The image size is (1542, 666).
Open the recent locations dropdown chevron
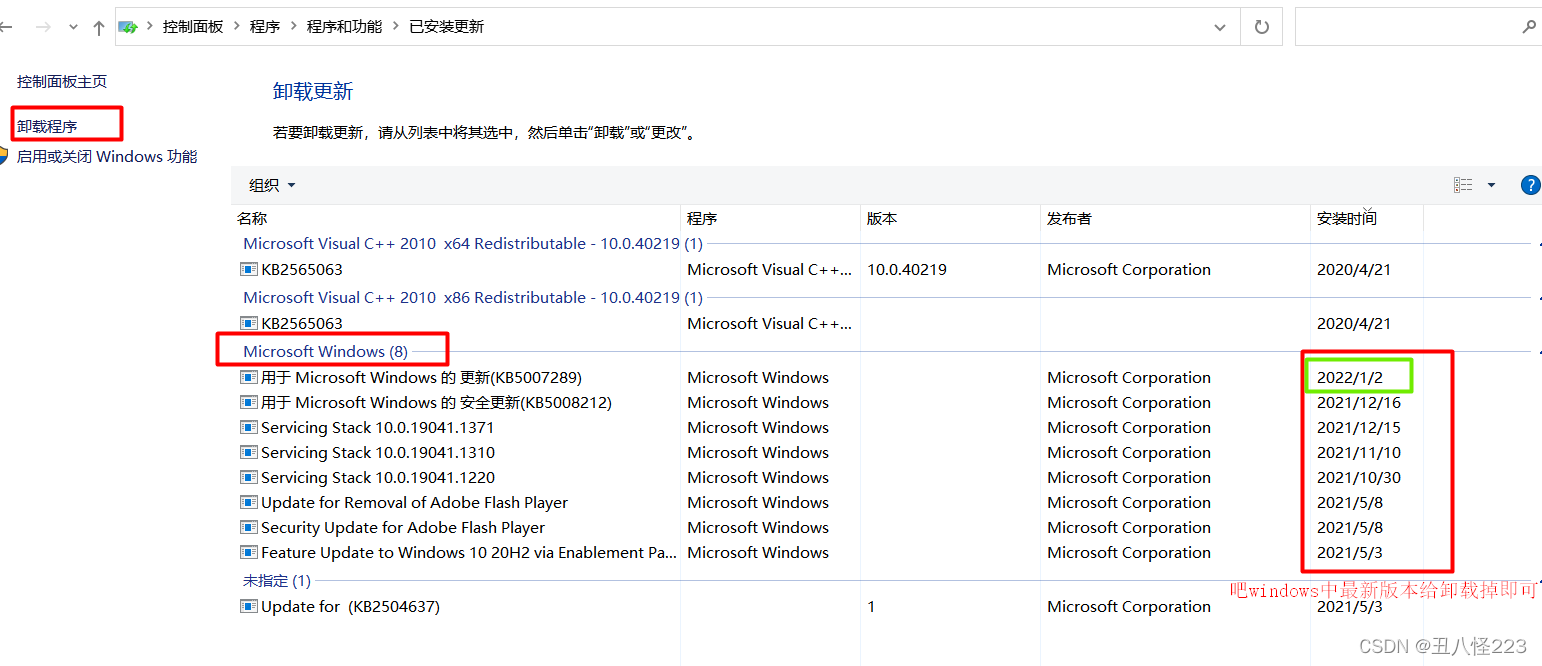73,28
